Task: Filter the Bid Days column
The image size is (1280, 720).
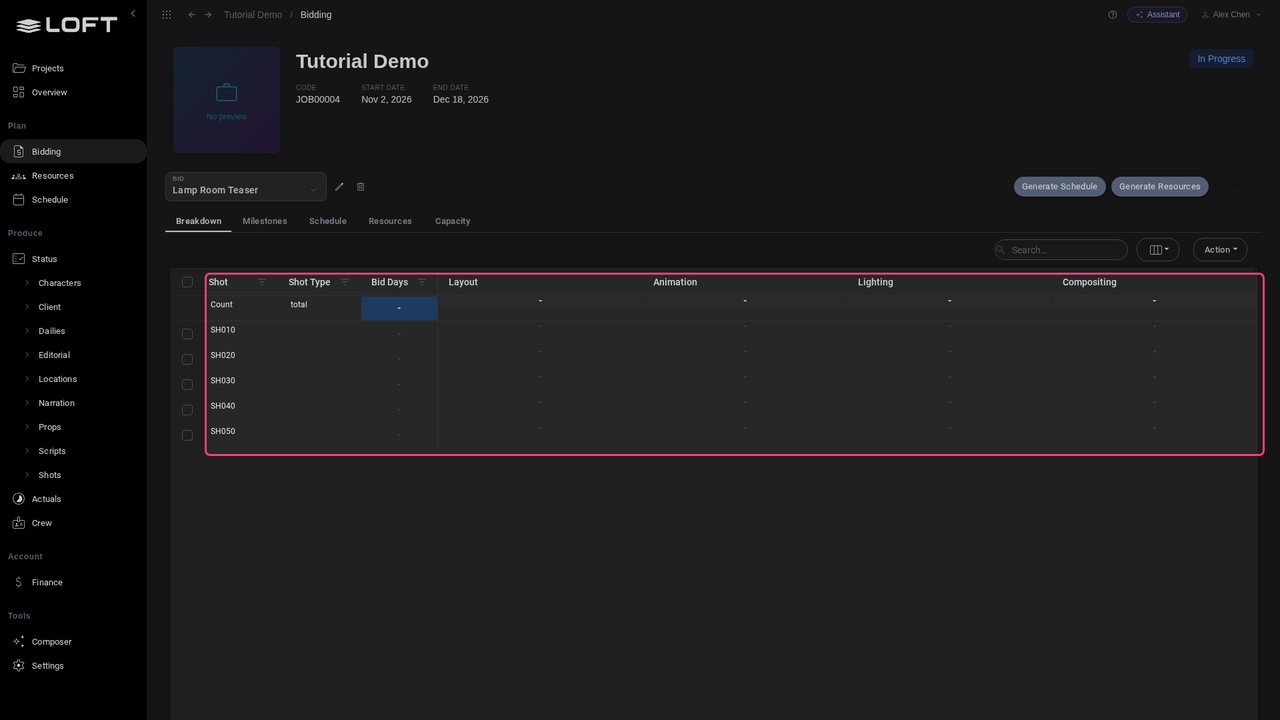Action: (x=421, y=282)
